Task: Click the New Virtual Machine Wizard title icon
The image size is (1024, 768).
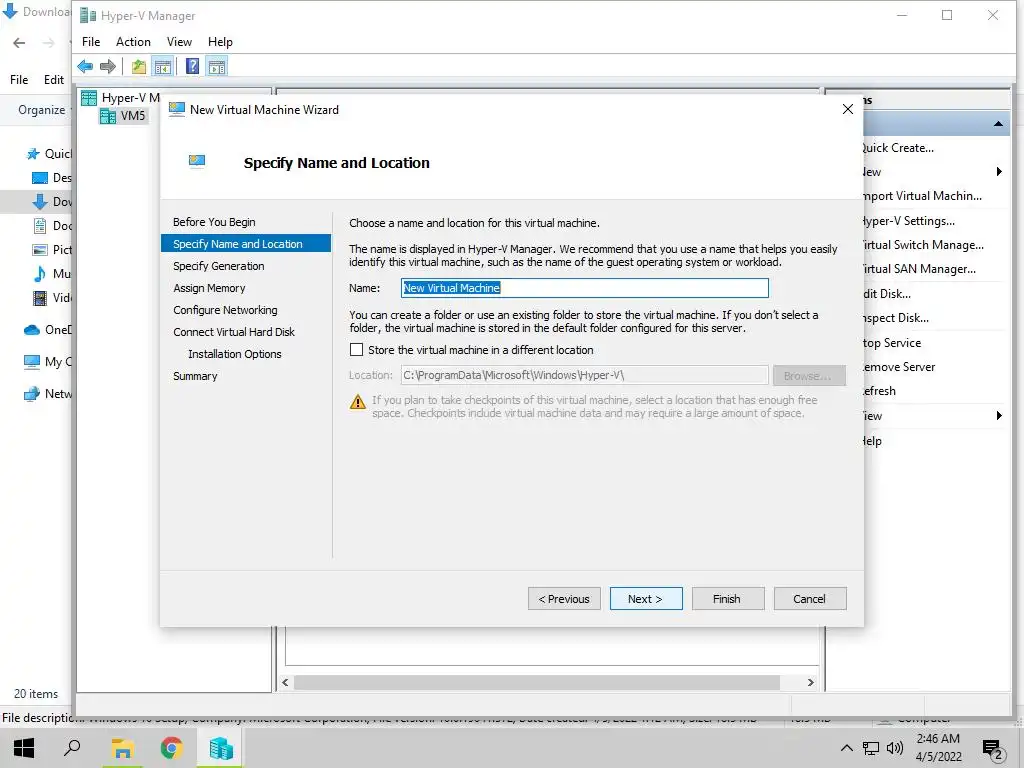Action: click(x=176, y=110)
